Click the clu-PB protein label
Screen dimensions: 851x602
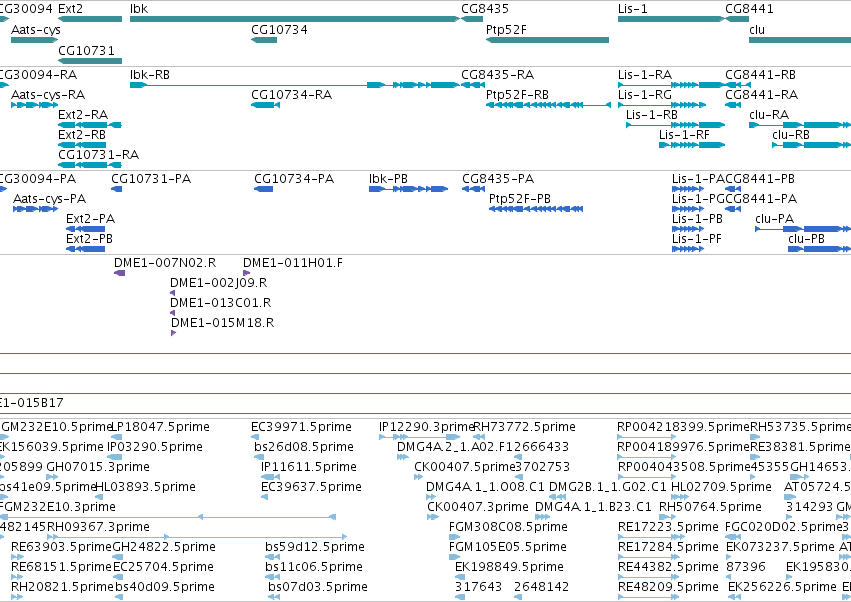[x=806, y=239]
